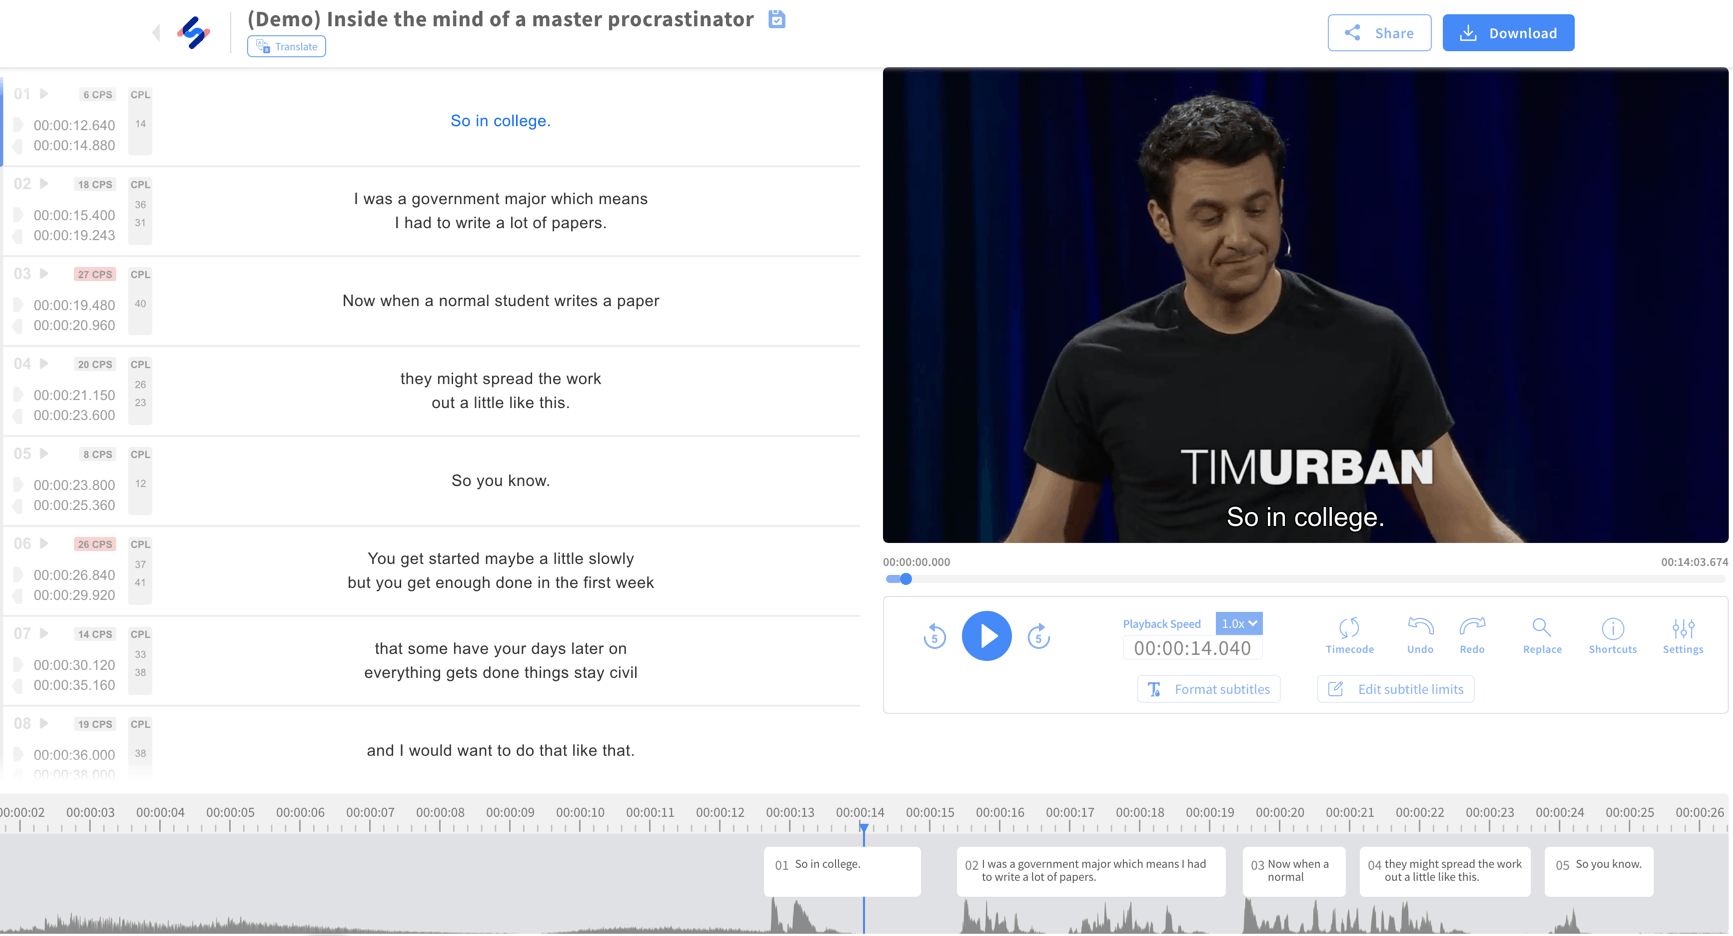This screenshot has width=1733, height=936.
Task: Edit the 'I was a government major' subtitle text
Action: click(500, 211)
